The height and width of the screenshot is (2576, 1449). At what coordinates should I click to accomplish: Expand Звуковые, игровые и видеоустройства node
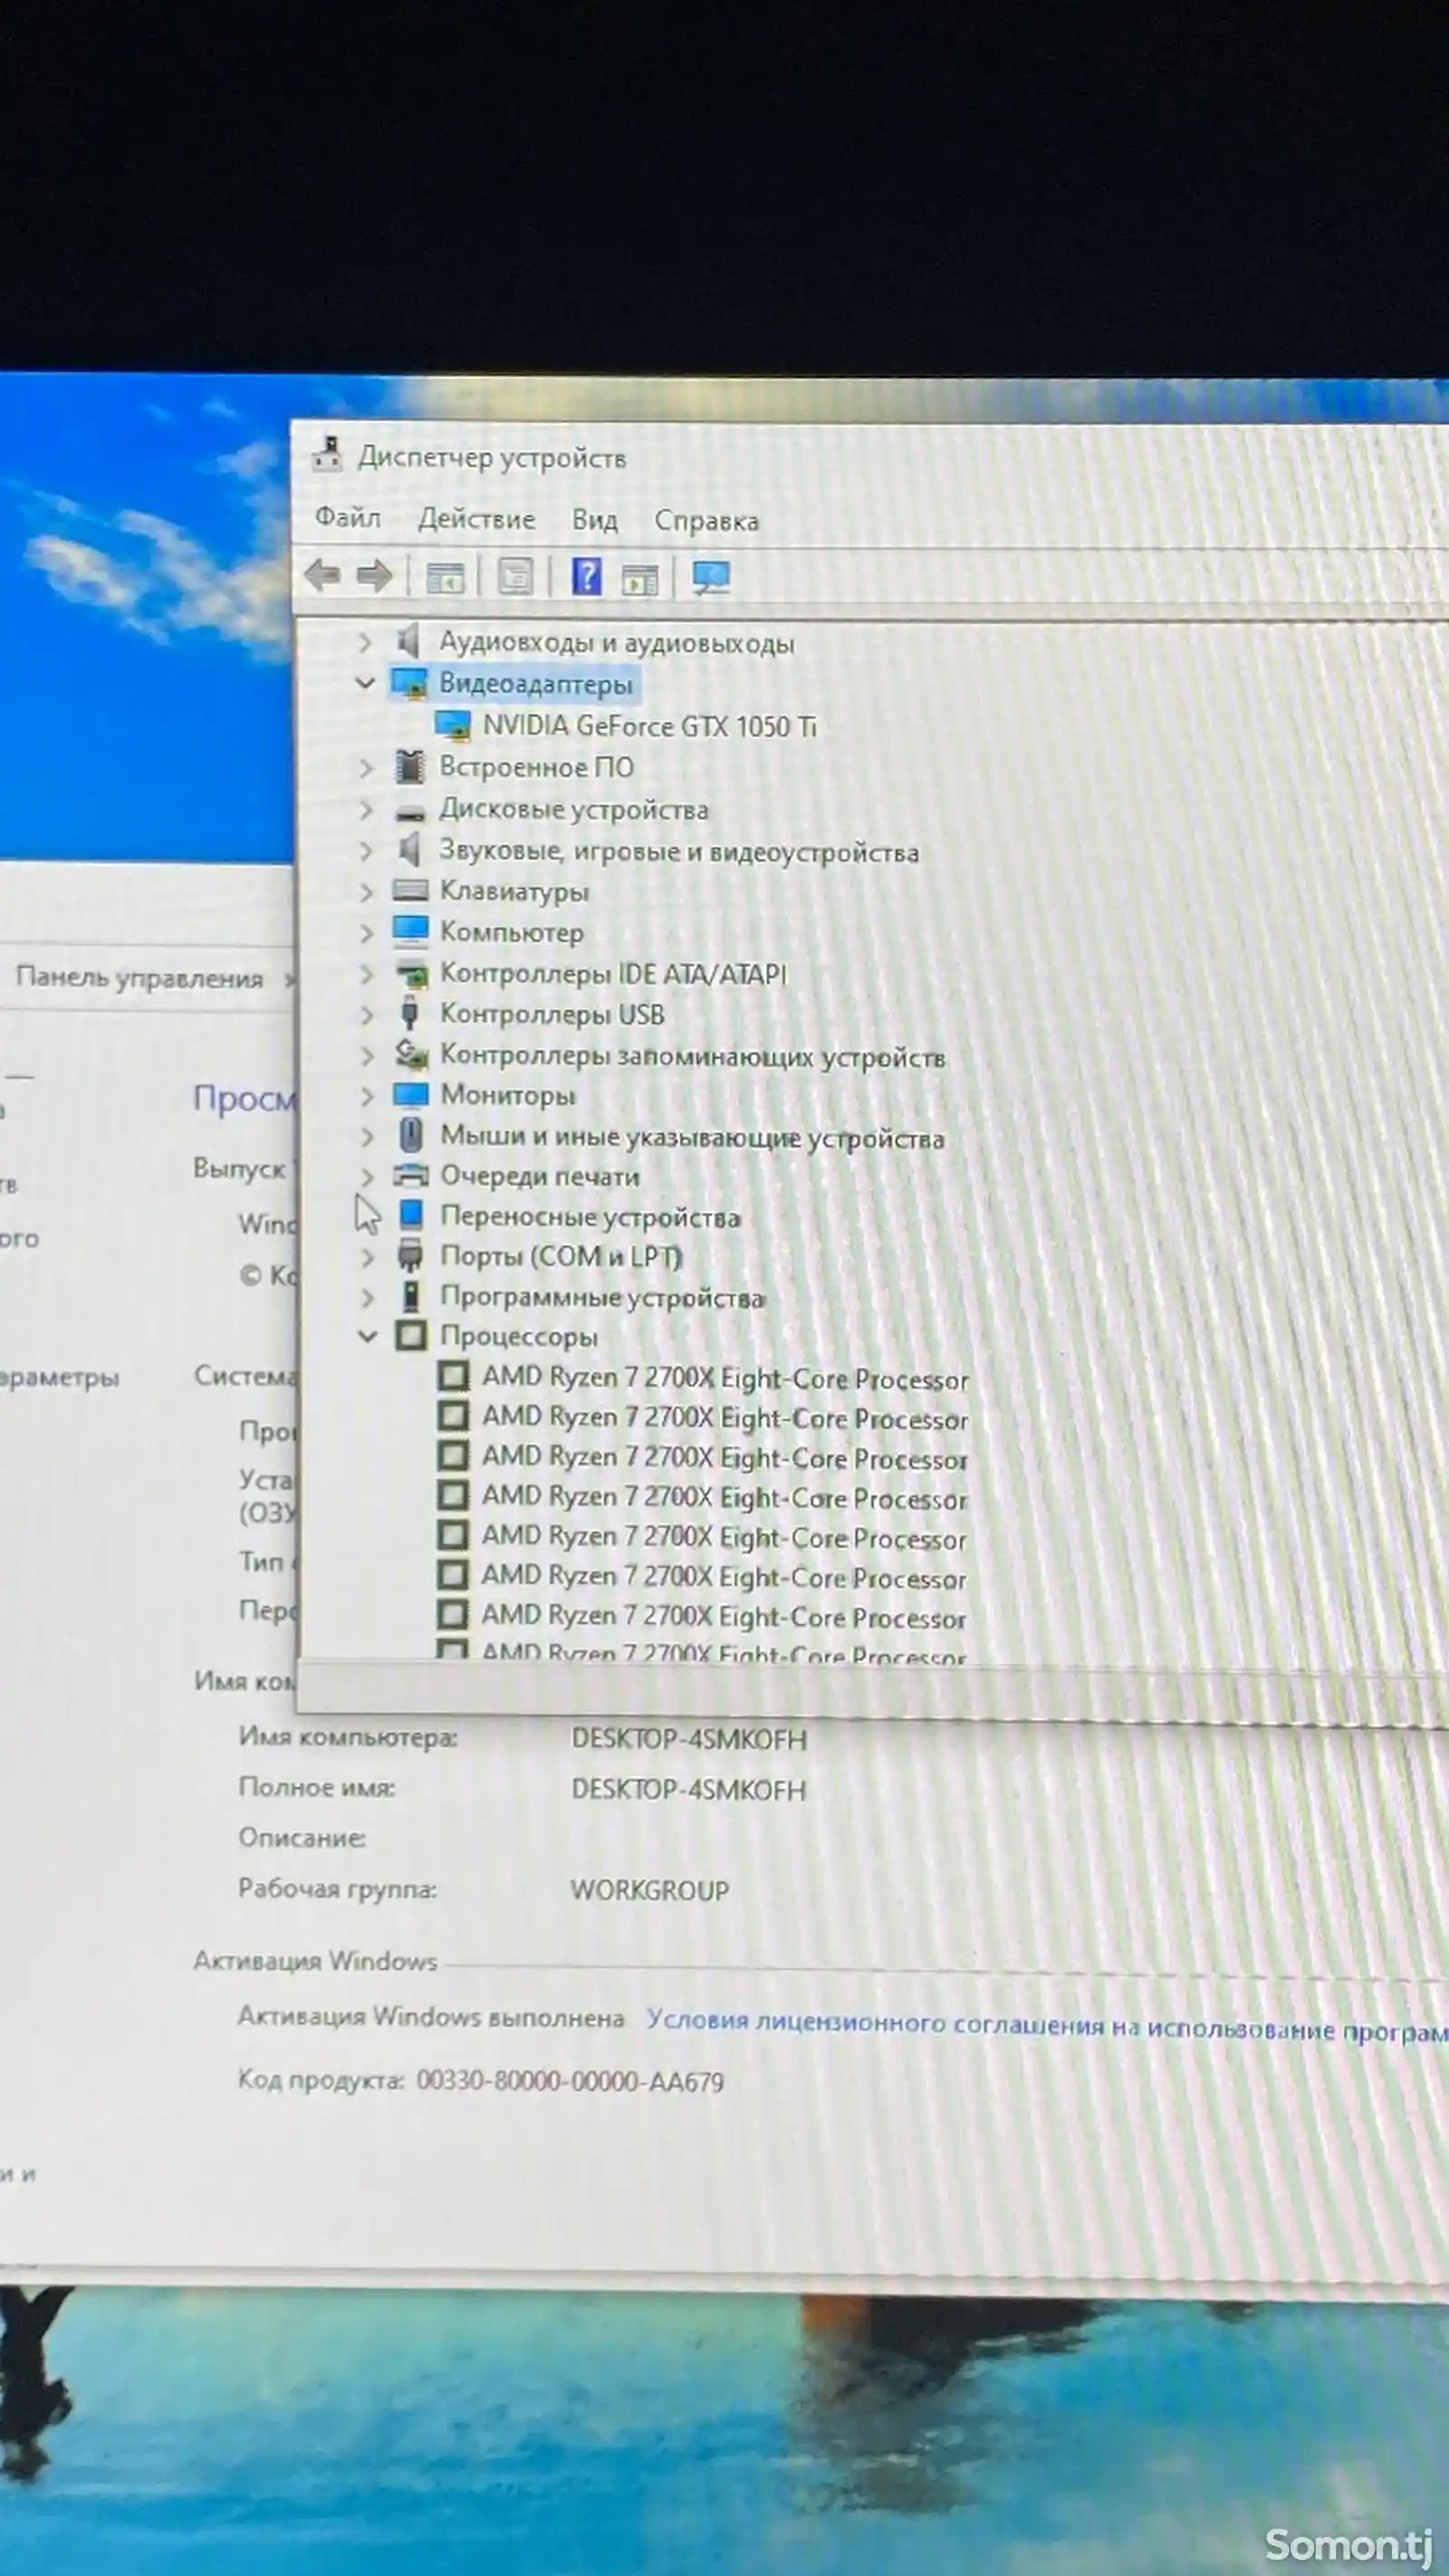(366, 851)
